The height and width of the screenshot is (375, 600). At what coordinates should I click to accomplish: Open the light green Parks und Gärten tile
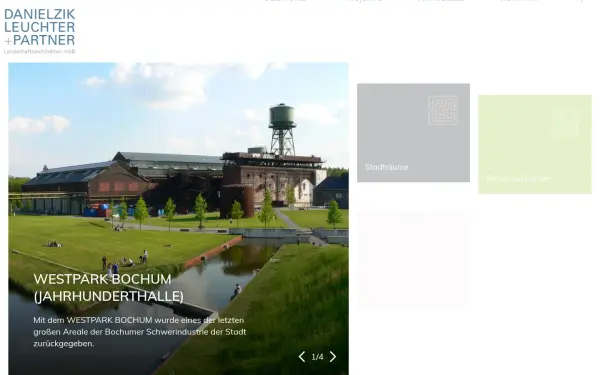[x=535, y=144]
